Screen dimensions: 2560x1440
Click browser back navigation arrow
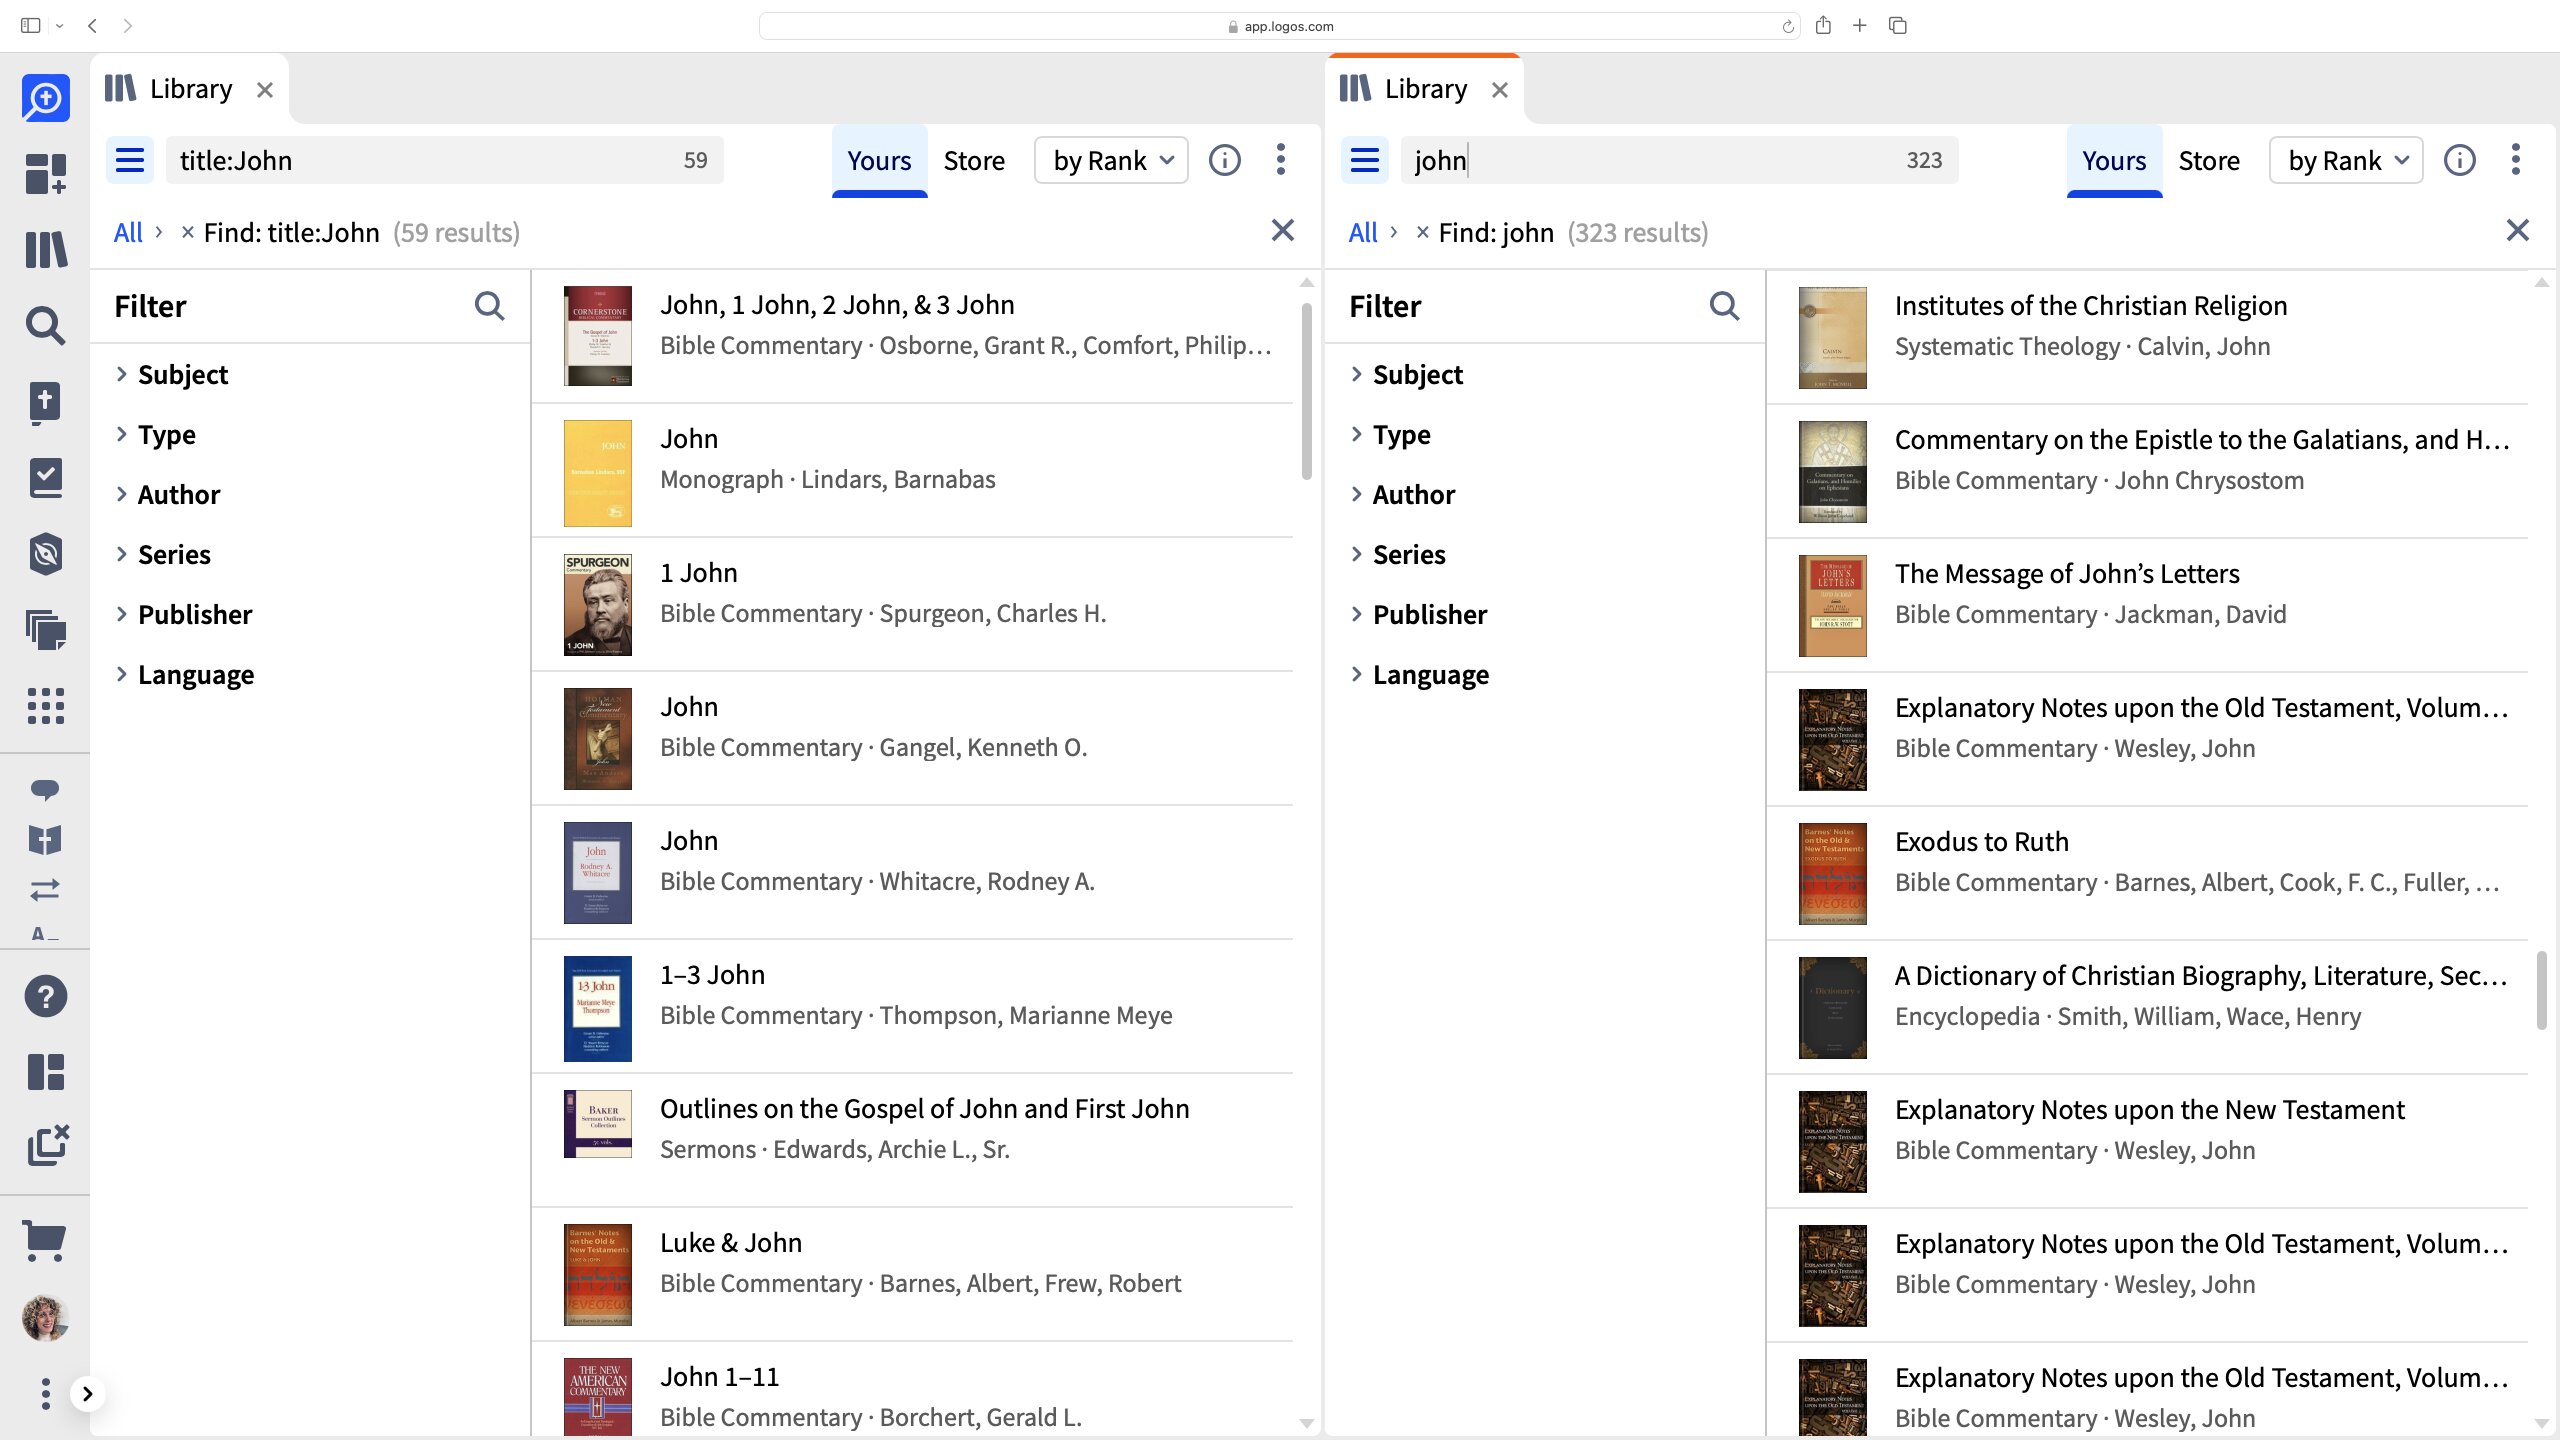tap(92, 26)
